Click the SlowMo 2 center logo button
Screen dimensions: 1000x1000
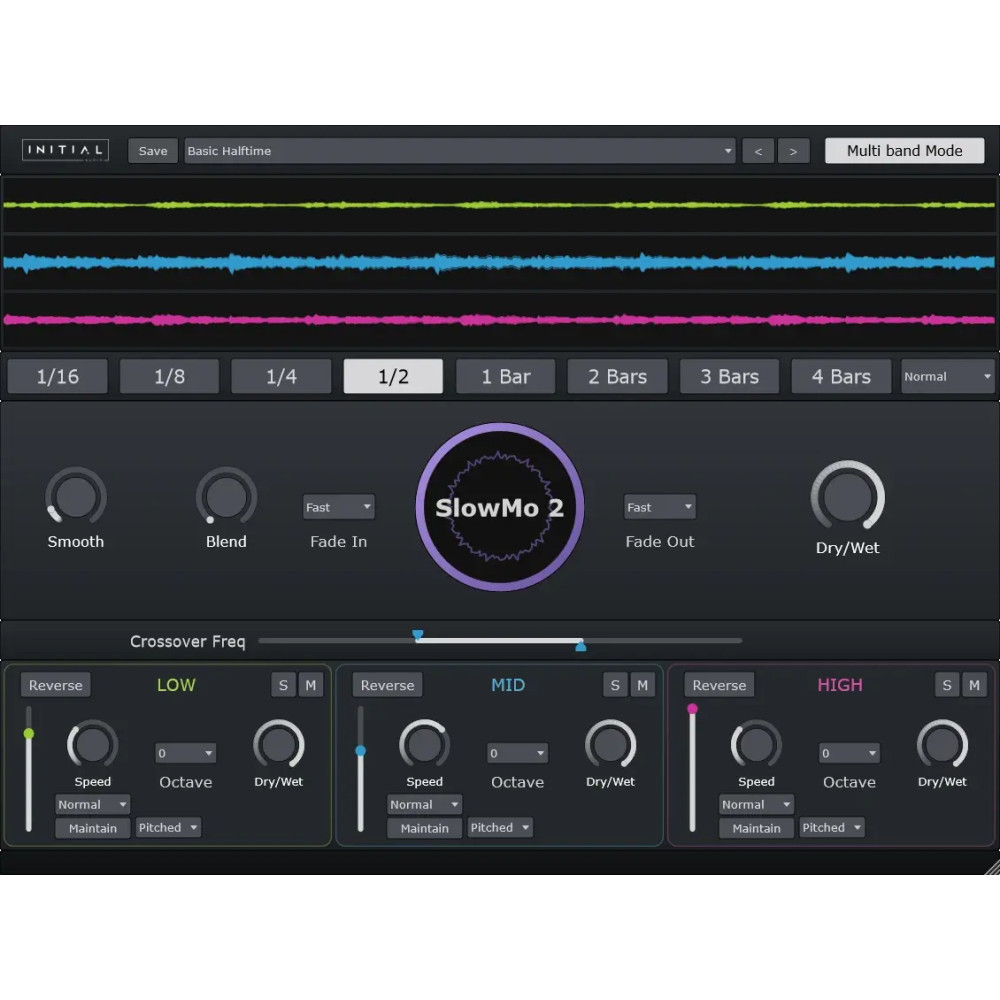[x=499, y=507]
